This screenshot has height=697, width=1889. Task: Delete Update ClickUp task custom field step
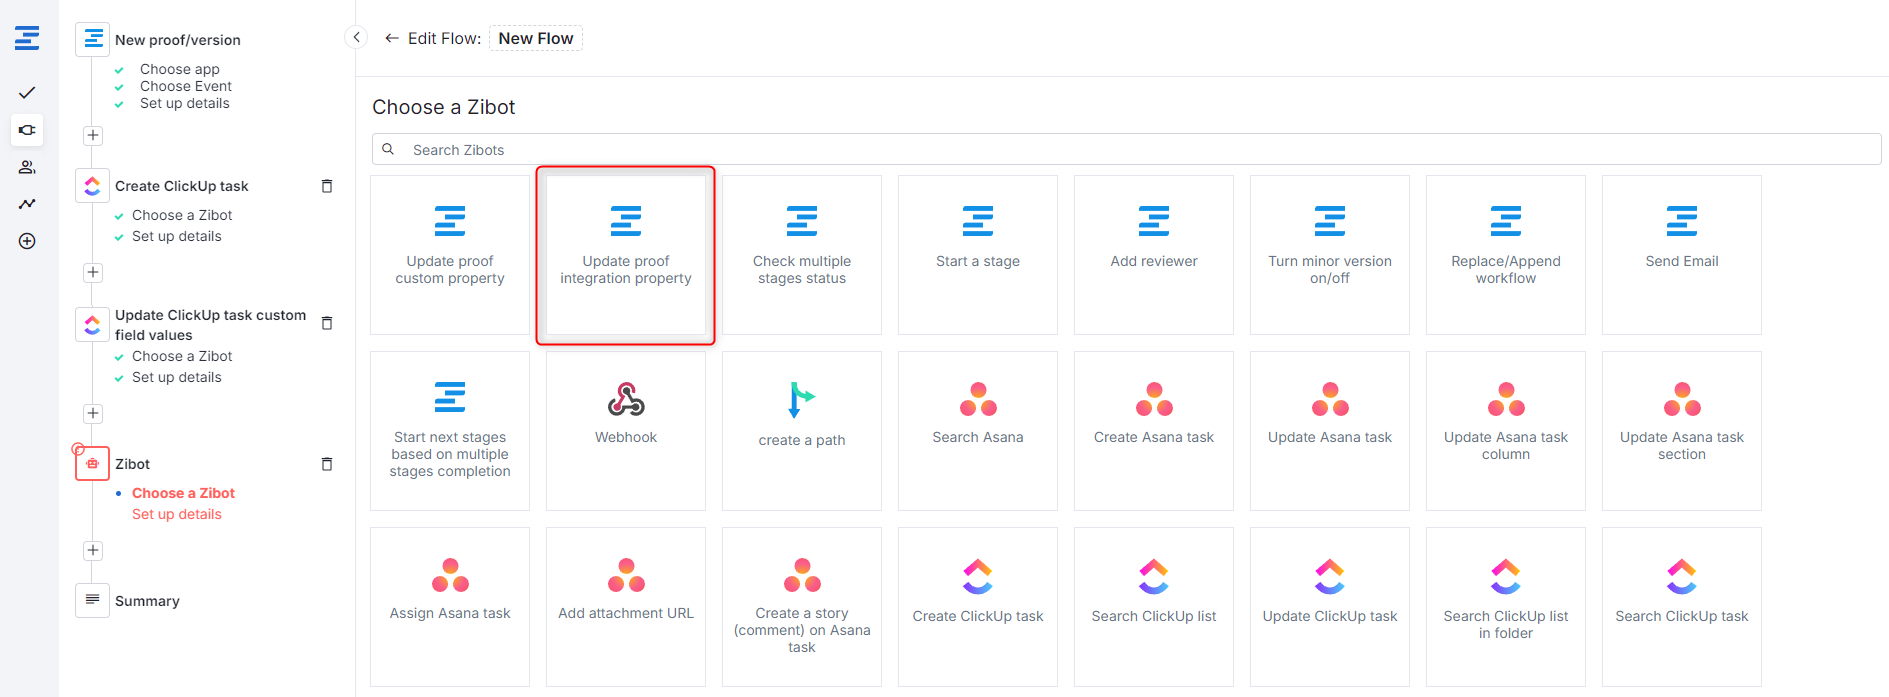pos(326,323)
